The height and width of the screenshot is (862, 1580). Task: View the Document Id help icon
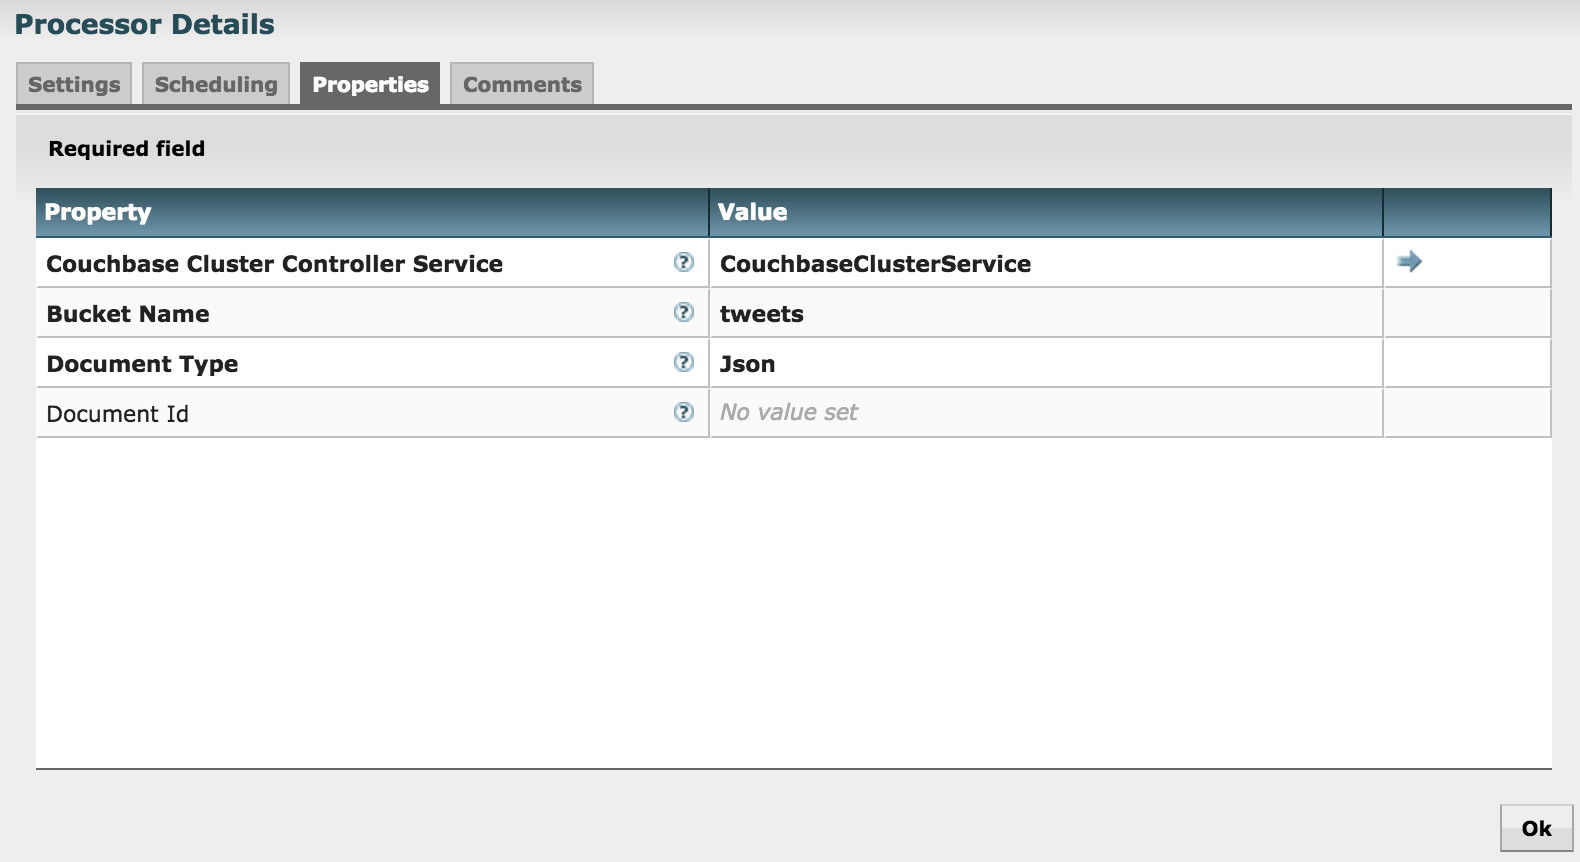coord(684,412)
